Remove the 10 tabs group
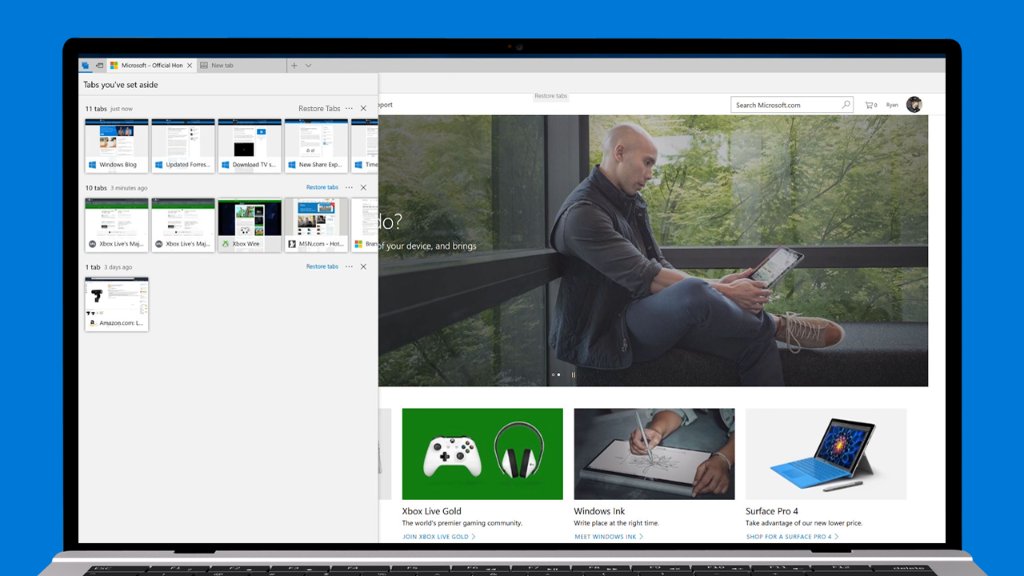 pos(364,187)
